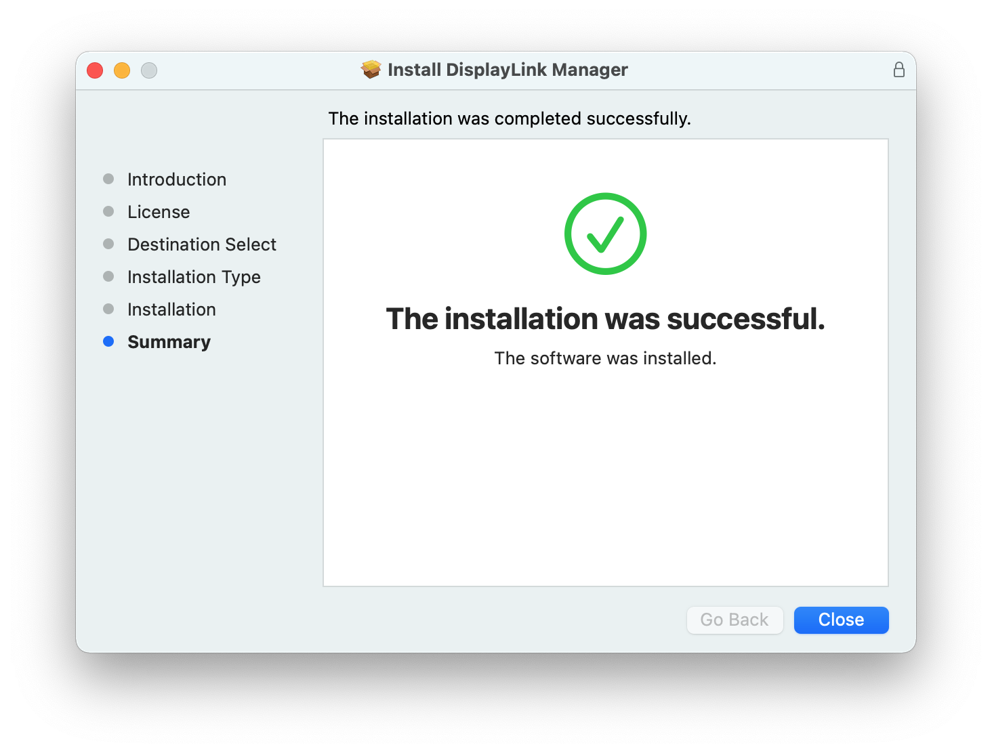Select the highlighted Summary step
992x753 pixels.
[x=168, y=341]
